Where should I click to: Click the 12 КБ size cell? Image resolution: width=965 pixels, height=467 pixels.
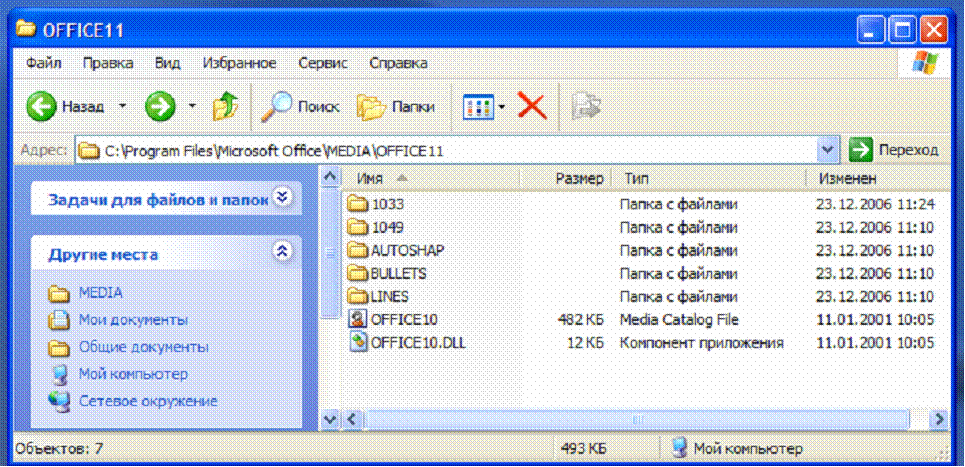[x=585, y=343]
